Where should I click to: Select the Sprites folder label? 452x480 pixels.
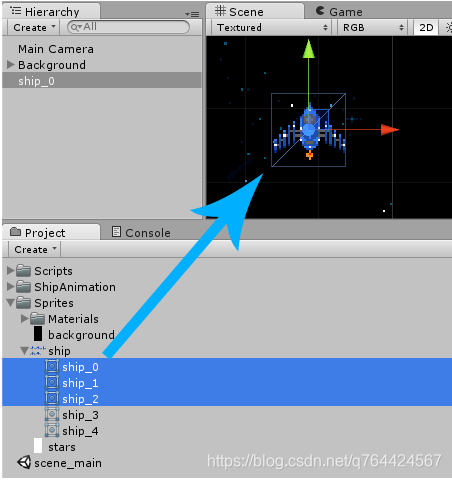click(54, 303)
